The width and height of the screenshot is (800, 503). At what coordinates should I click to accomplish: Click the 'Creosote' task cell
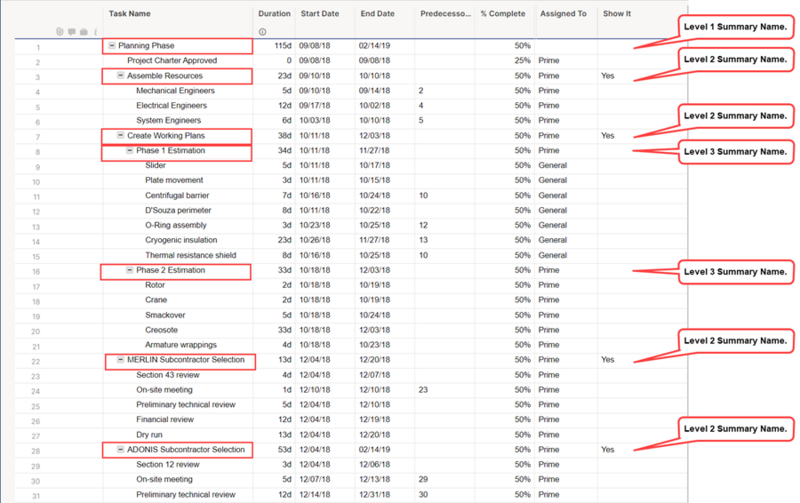(x=161, y=330)
